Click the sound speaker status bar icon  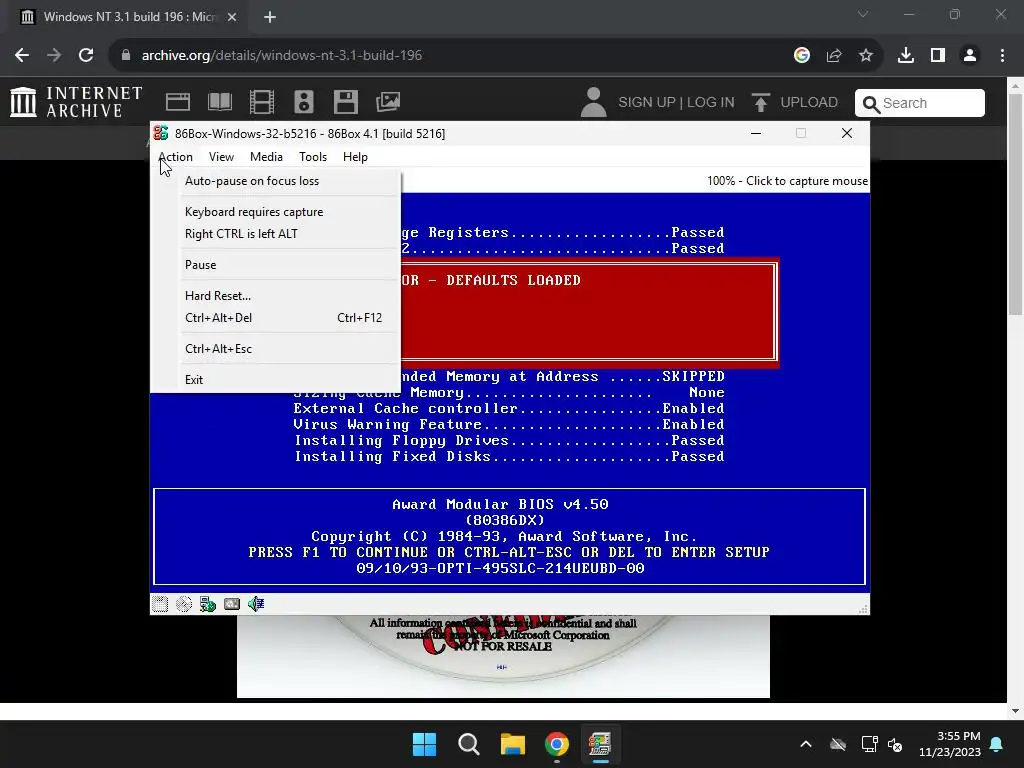pos(256,604)
